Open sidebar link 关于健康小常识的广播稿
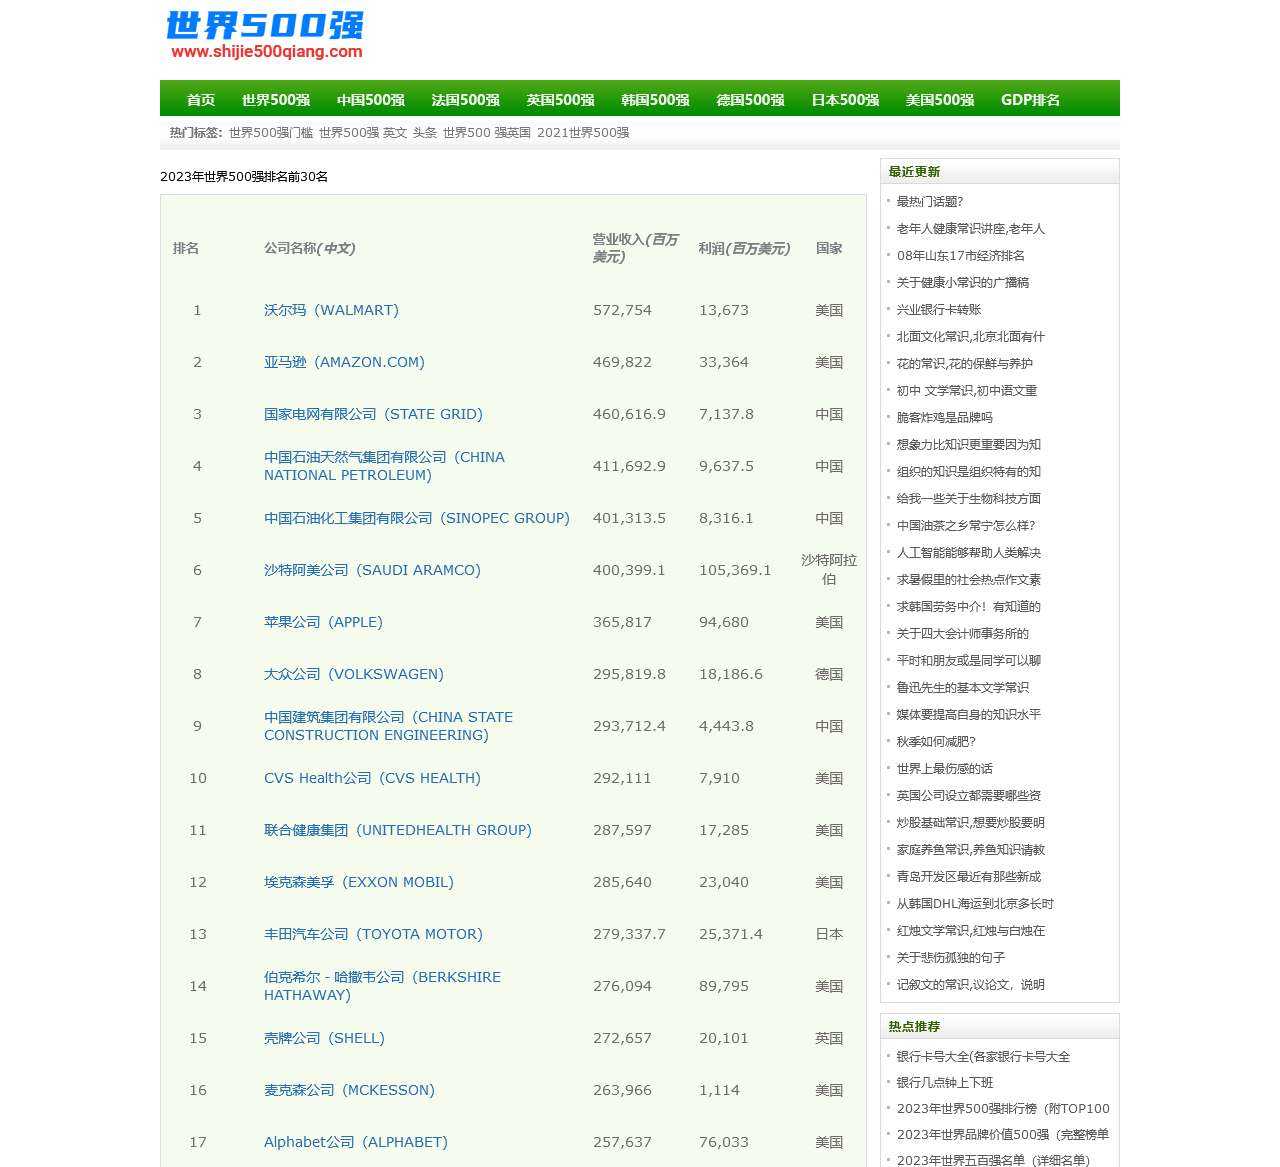 coord(963,282)
